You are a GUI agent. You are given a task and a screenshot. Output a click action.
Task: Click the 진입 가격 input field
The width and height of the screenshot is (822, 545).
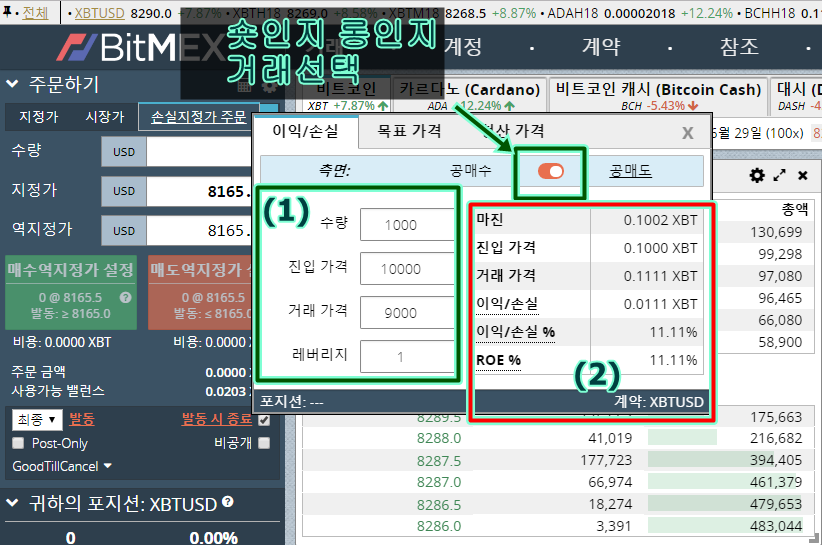401,268
